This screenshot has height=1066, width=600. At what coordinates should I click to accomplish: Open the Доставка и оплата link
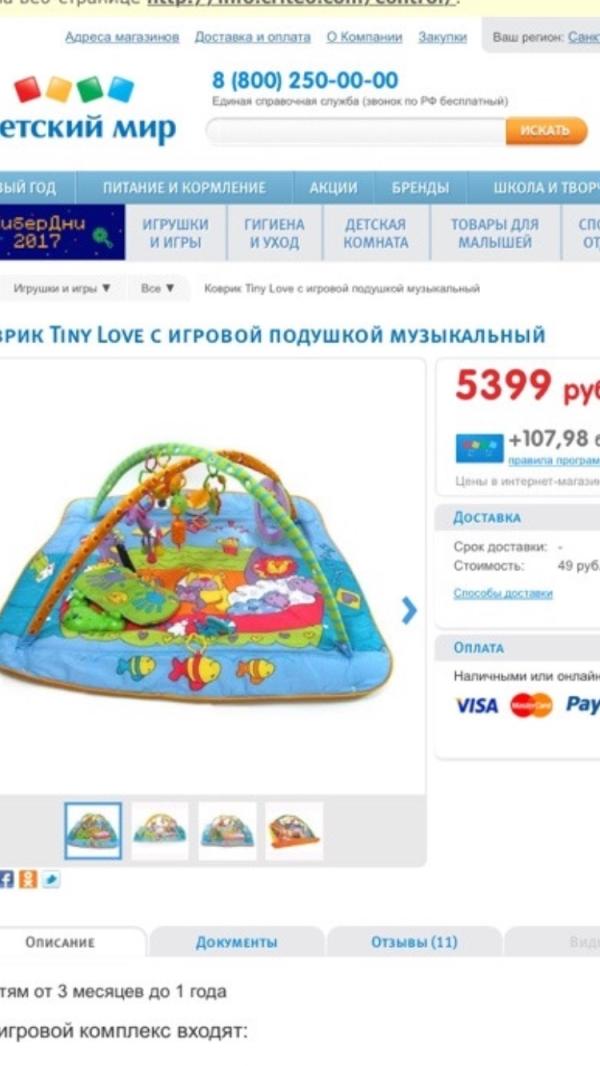click(x=253, y=37)
